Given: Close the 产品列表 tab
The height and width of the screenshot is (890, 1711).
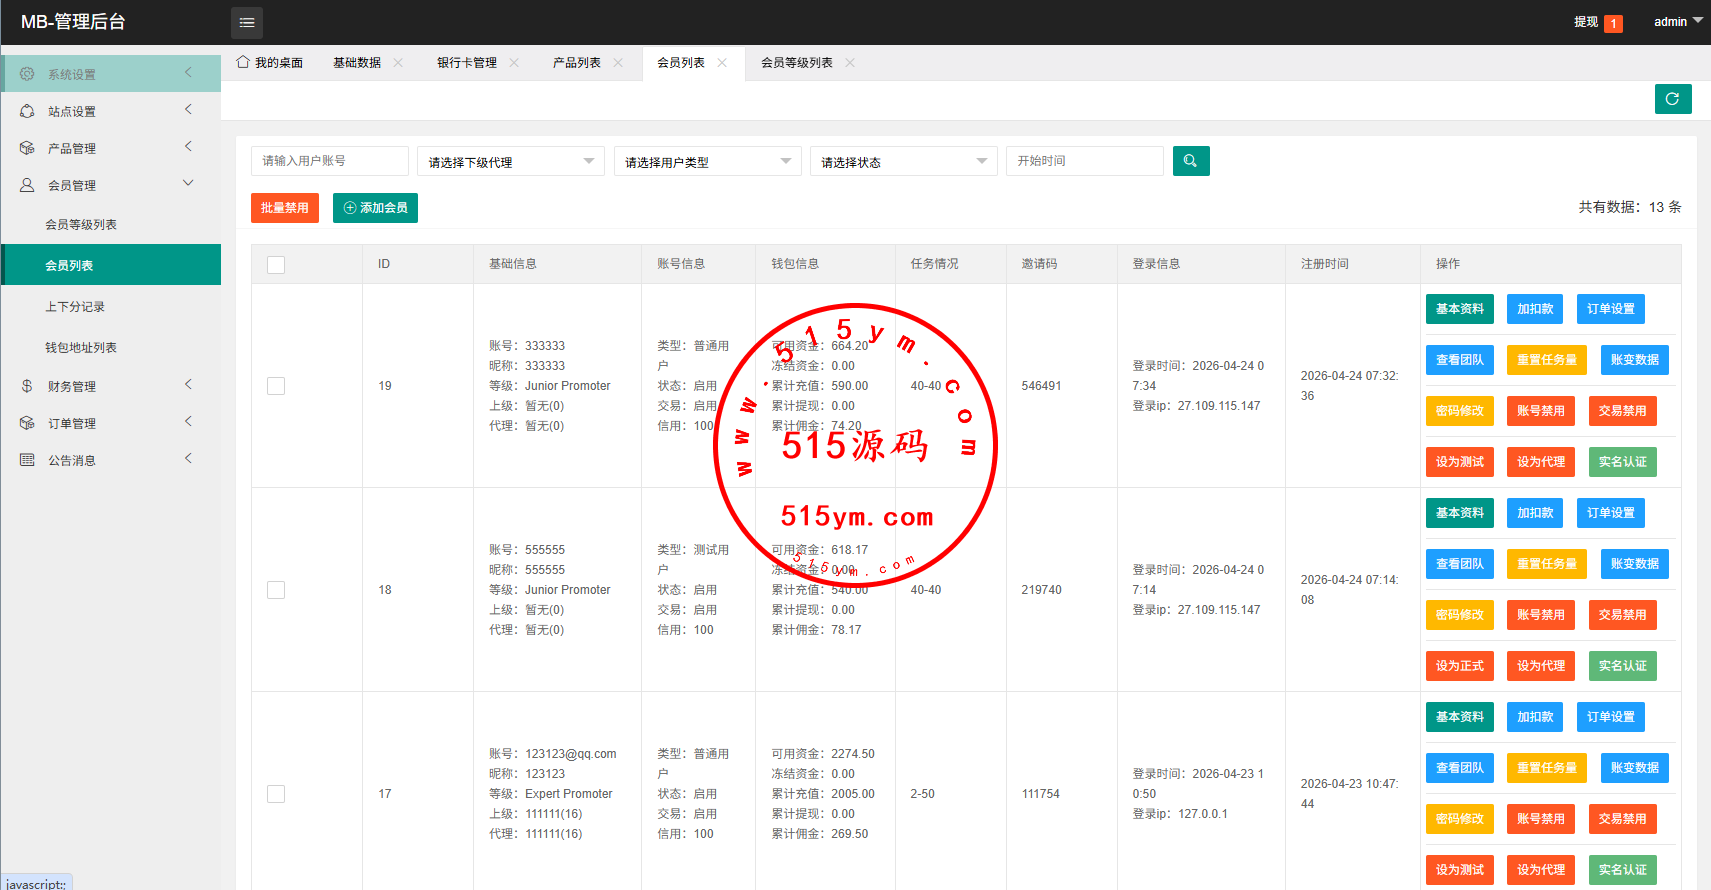Looking at the screenshot, I should [618, 63].
